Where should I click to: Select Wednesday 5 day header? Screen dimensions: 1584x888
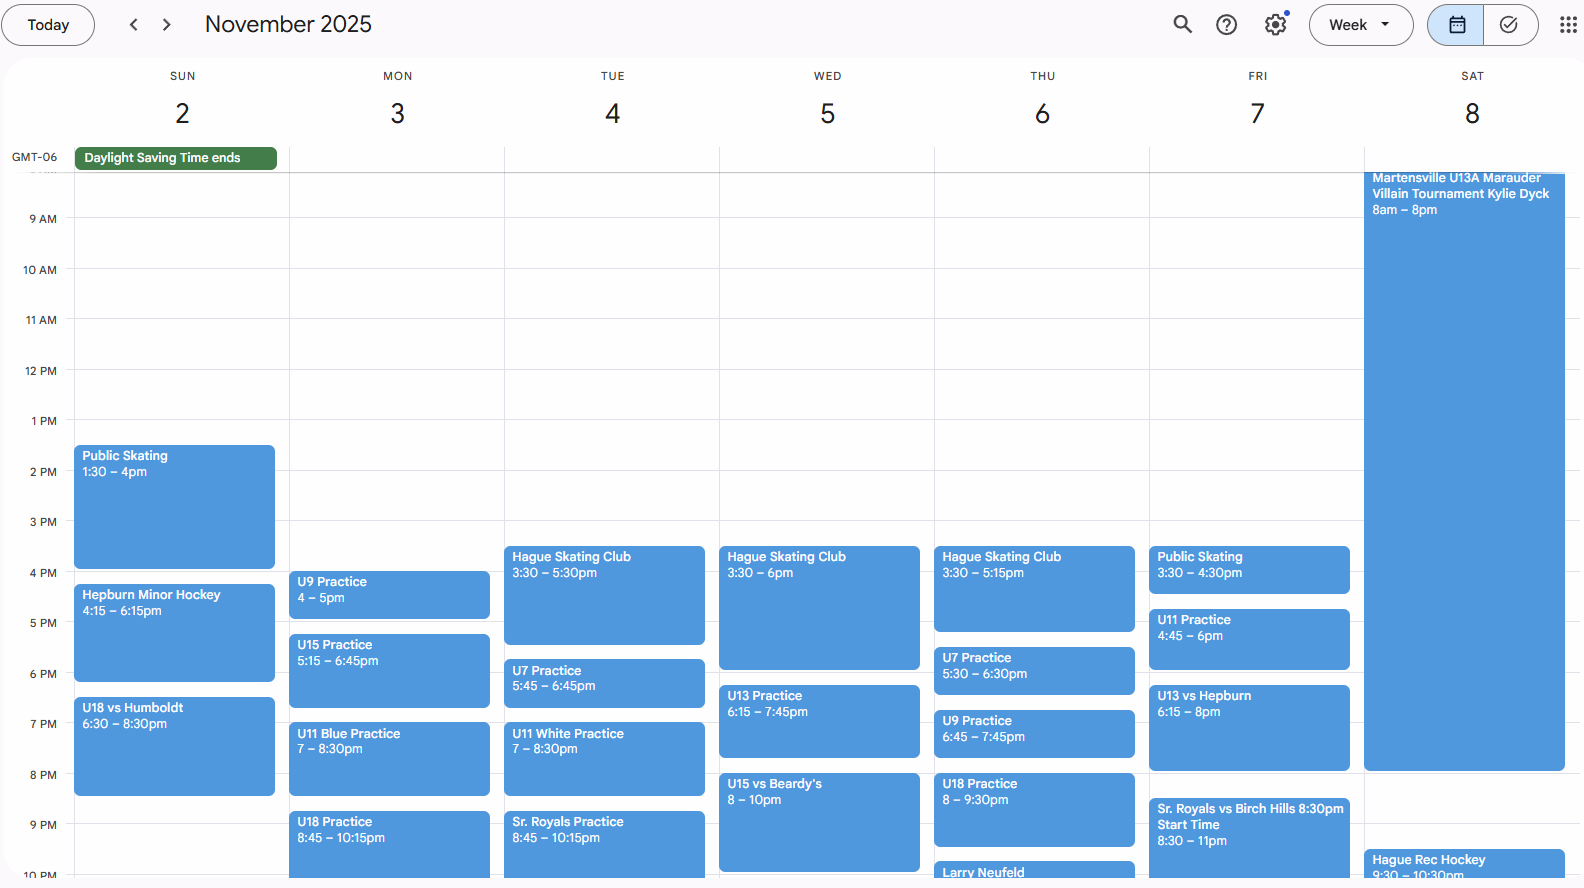(x=827, y=113)
